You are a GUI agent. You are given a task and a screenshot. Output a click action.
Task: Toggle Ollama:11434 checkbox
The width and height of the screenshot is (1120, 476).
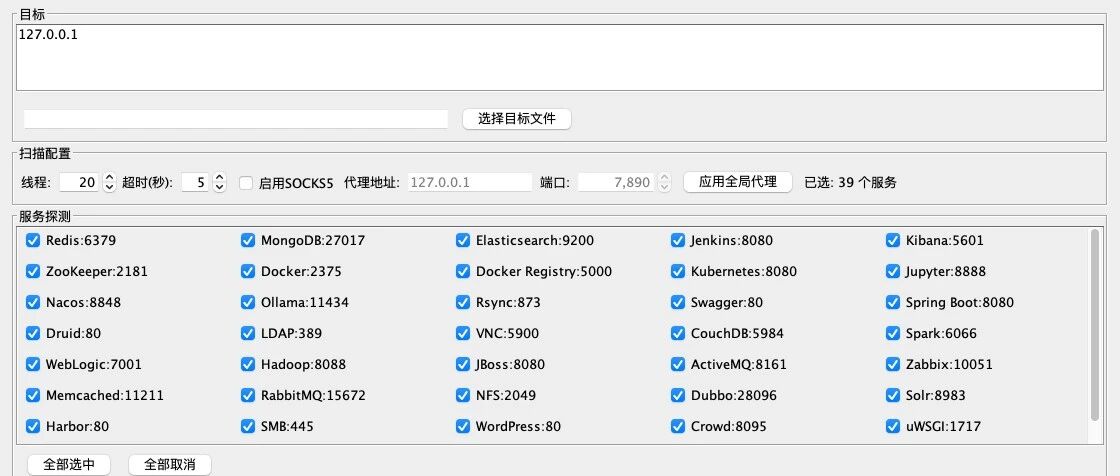pos(248,302)
